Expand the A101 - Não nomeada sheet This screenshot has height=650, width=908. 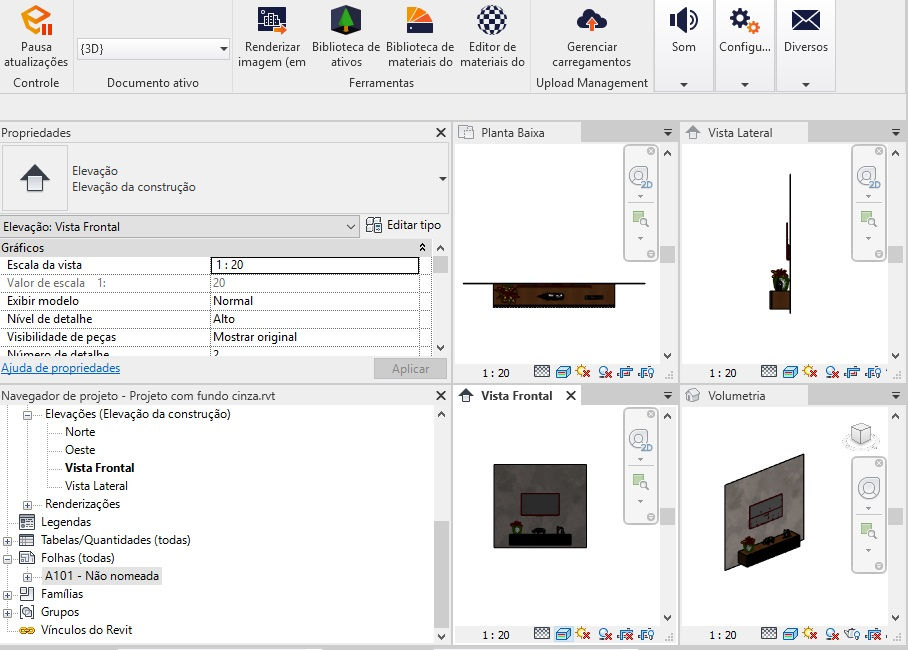27,576
